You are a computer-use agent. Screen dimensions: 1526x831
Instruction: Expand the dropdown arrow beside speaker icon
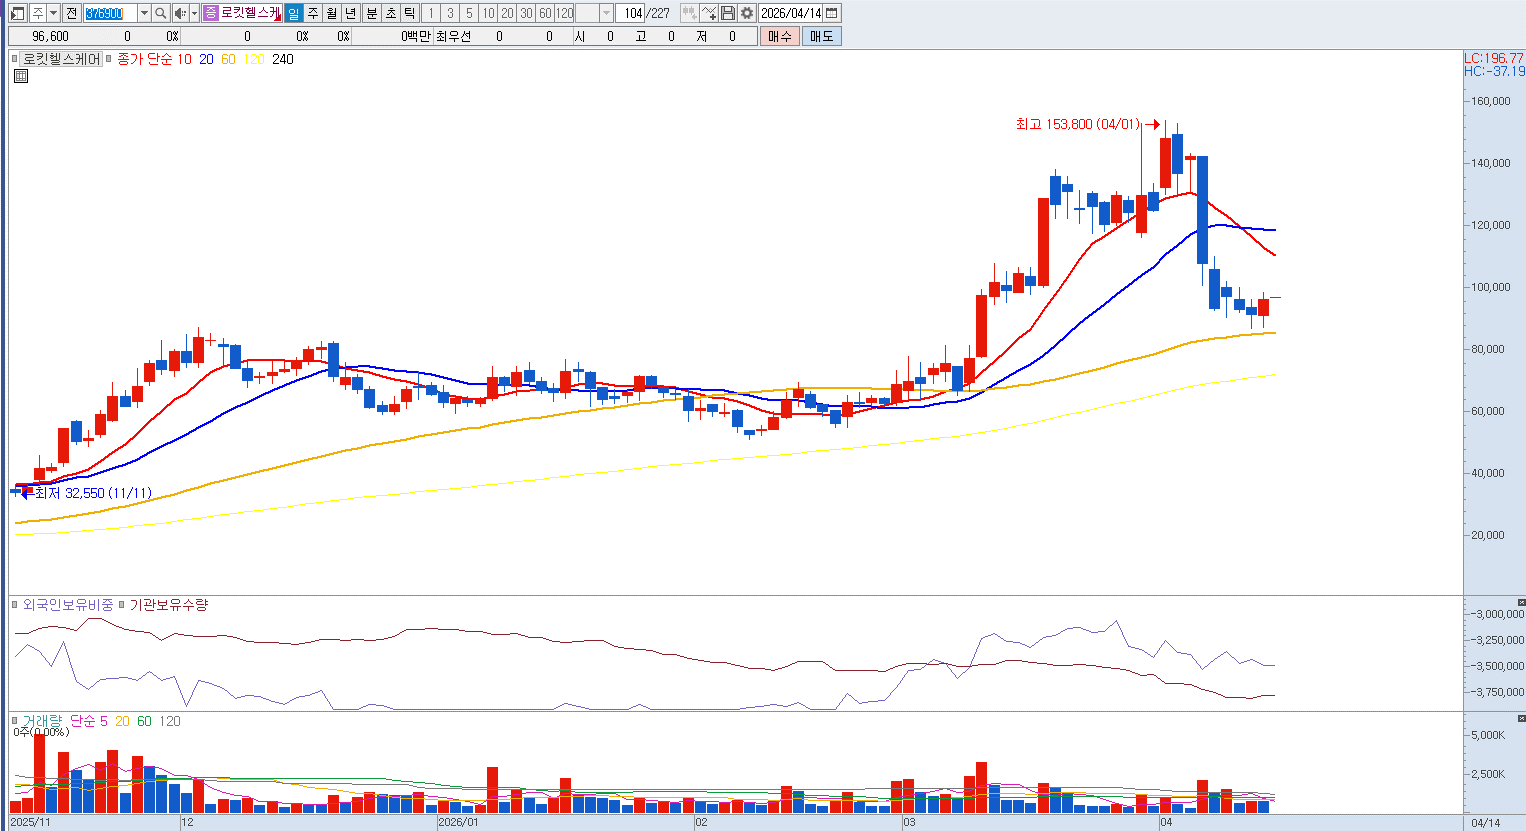pyautogui.click(x=194, y=13)
